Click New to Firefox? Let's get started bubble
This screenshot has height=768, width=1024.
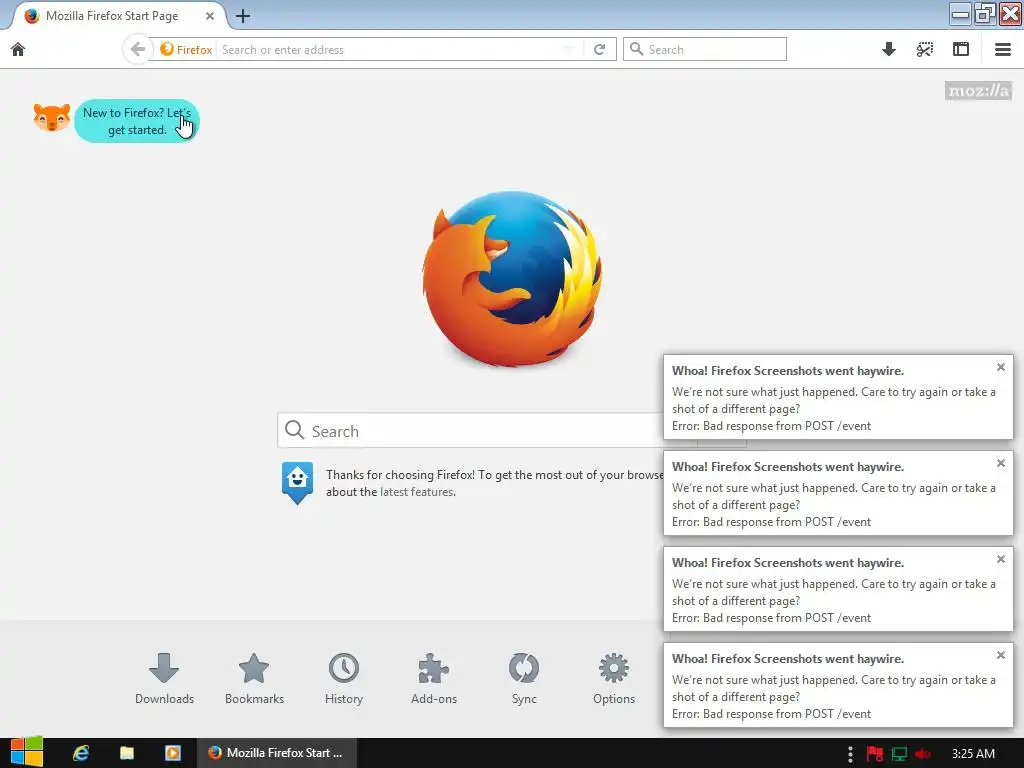click(x=136, y=121)
